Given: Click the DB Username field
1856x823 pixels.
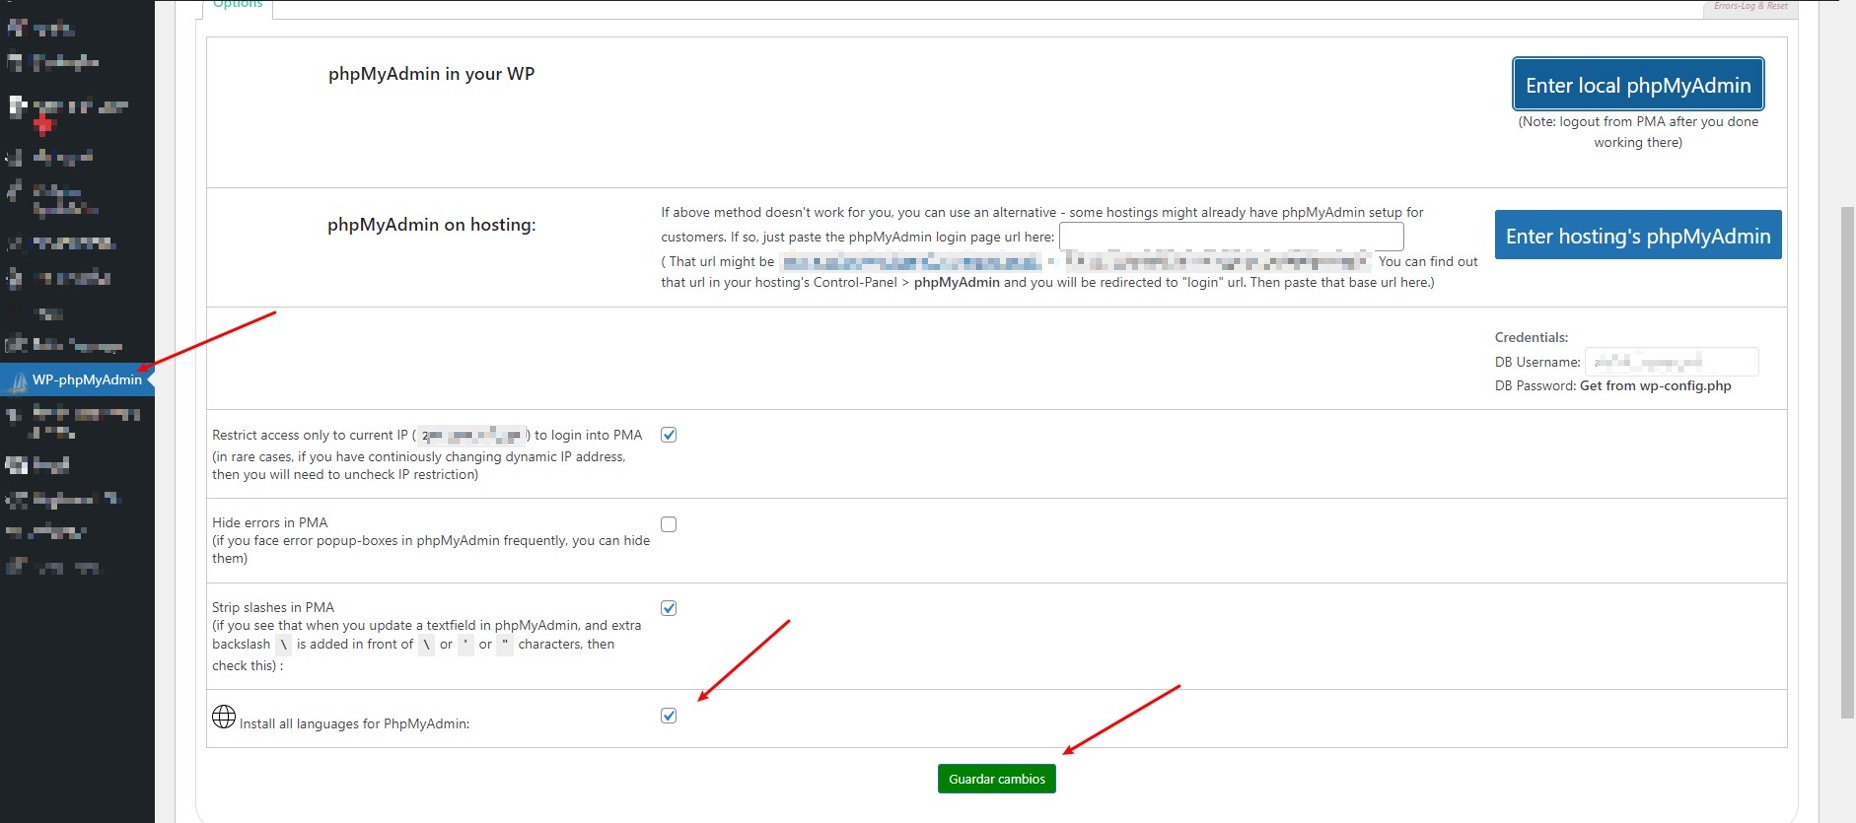Looking at the screenshot, I should pyautogui.click(x=1671, y=362).
